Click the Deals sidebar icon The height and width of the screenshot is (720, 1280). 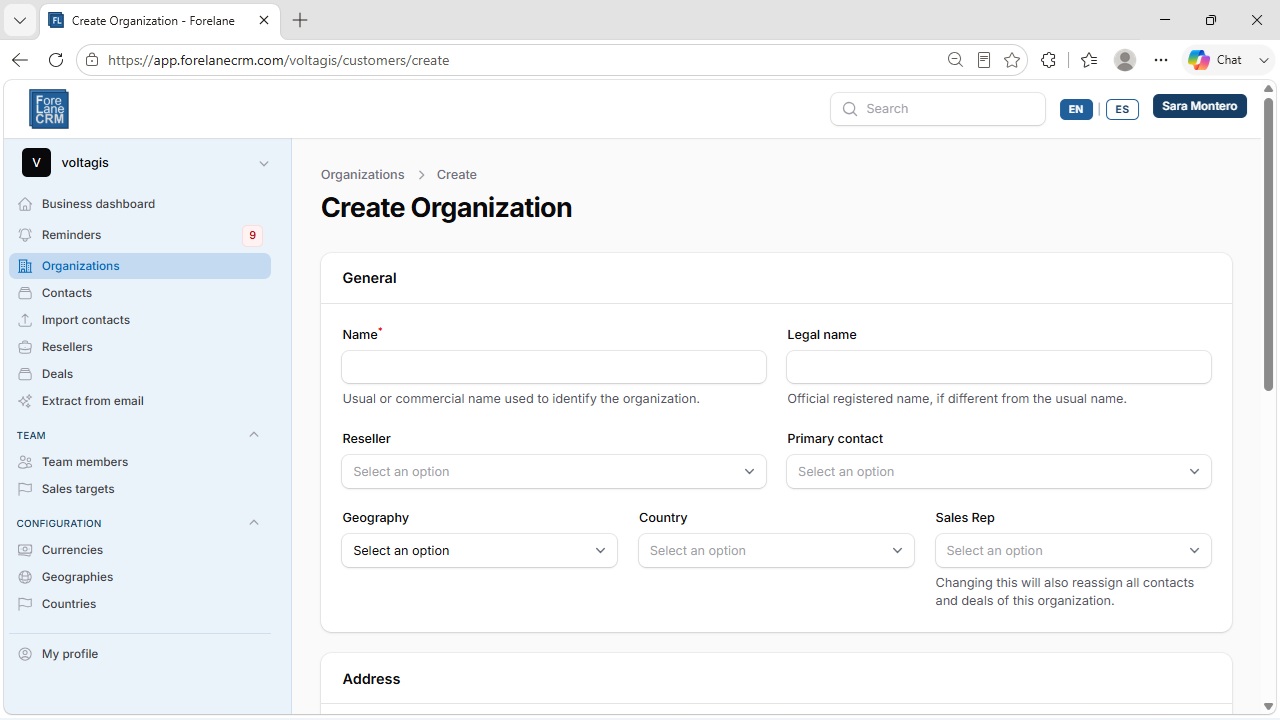pos(25,374)
